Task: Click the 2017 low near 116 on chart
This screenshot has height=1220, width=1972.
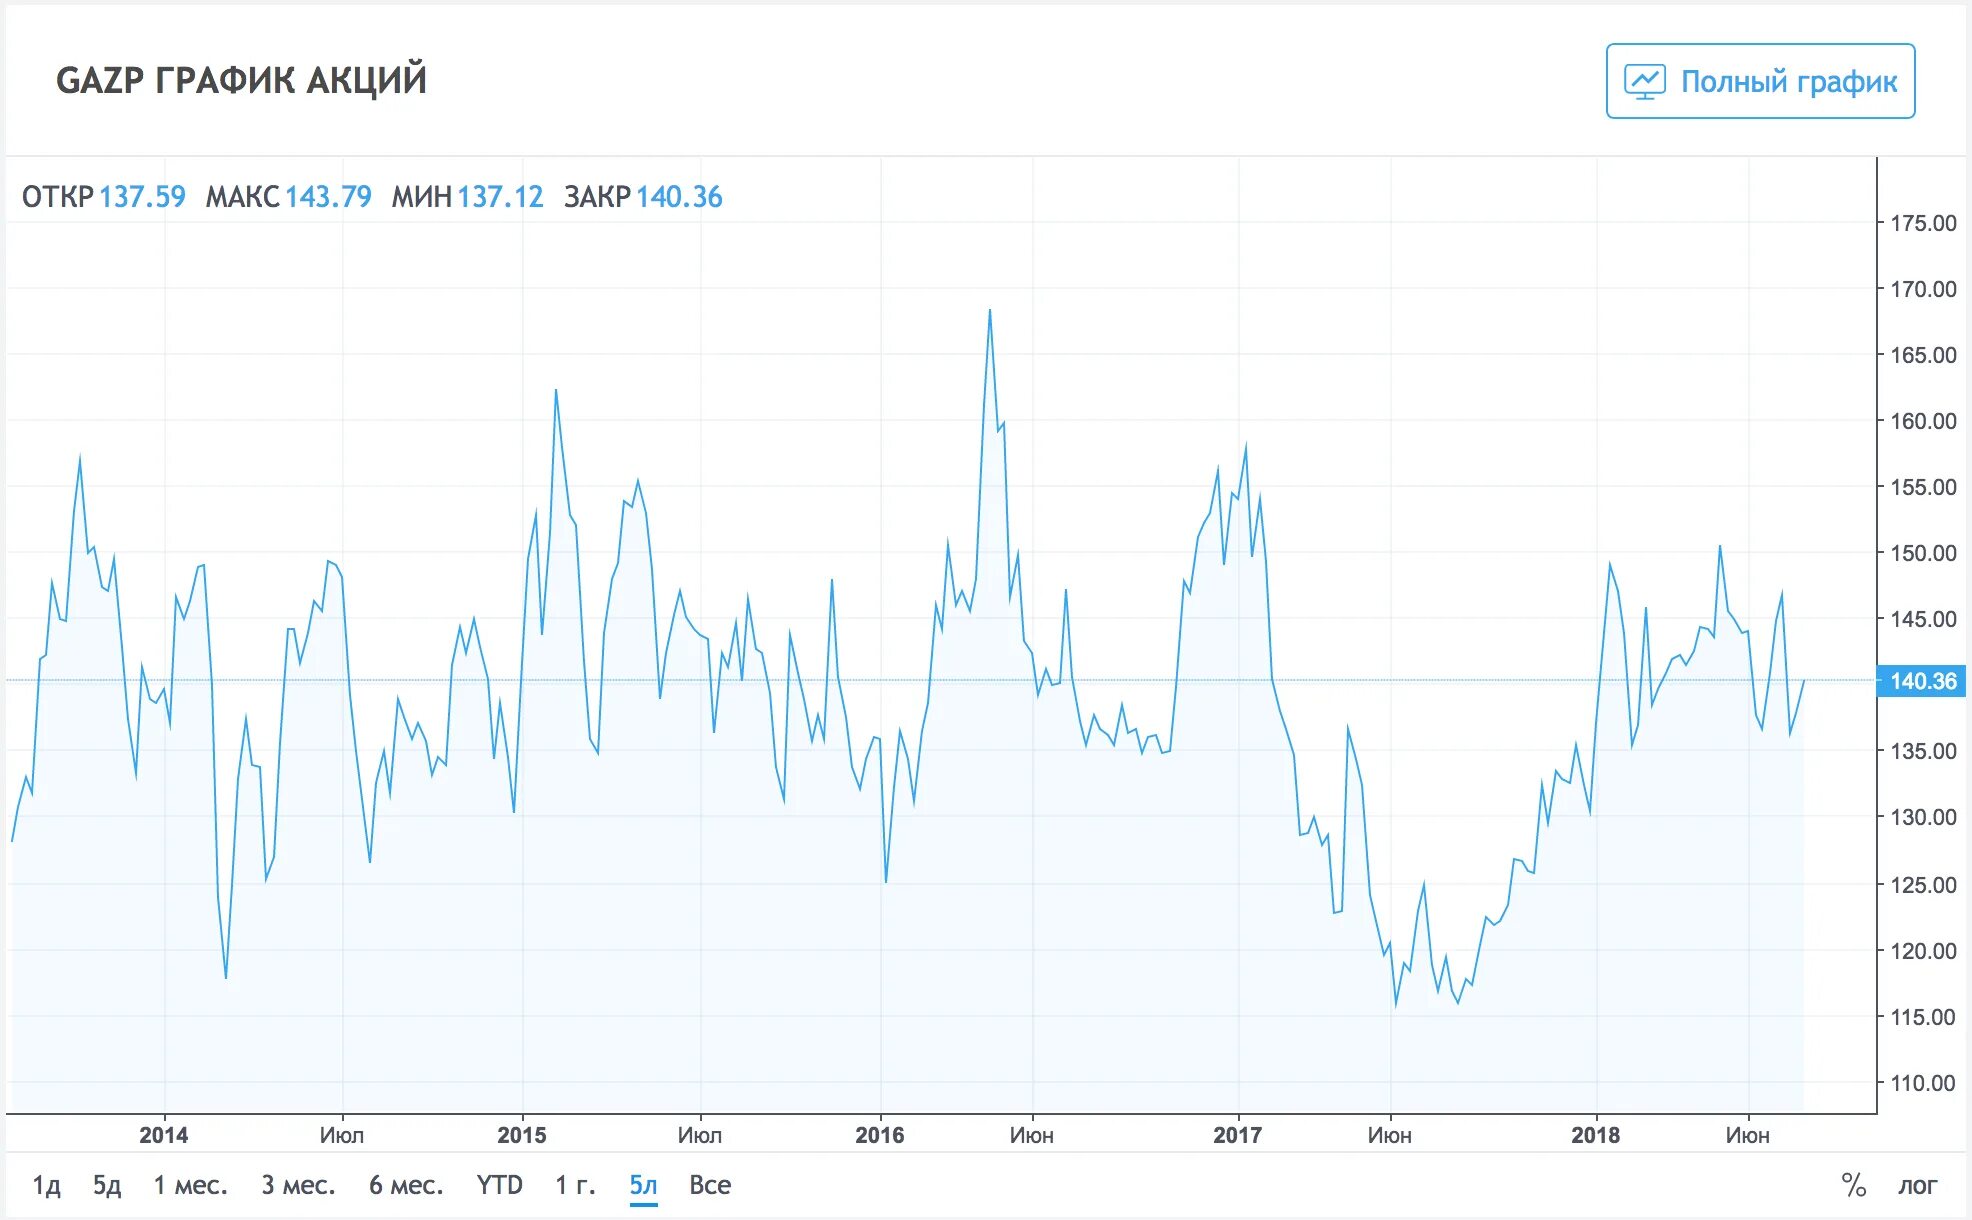Action: [1396, 1004]
